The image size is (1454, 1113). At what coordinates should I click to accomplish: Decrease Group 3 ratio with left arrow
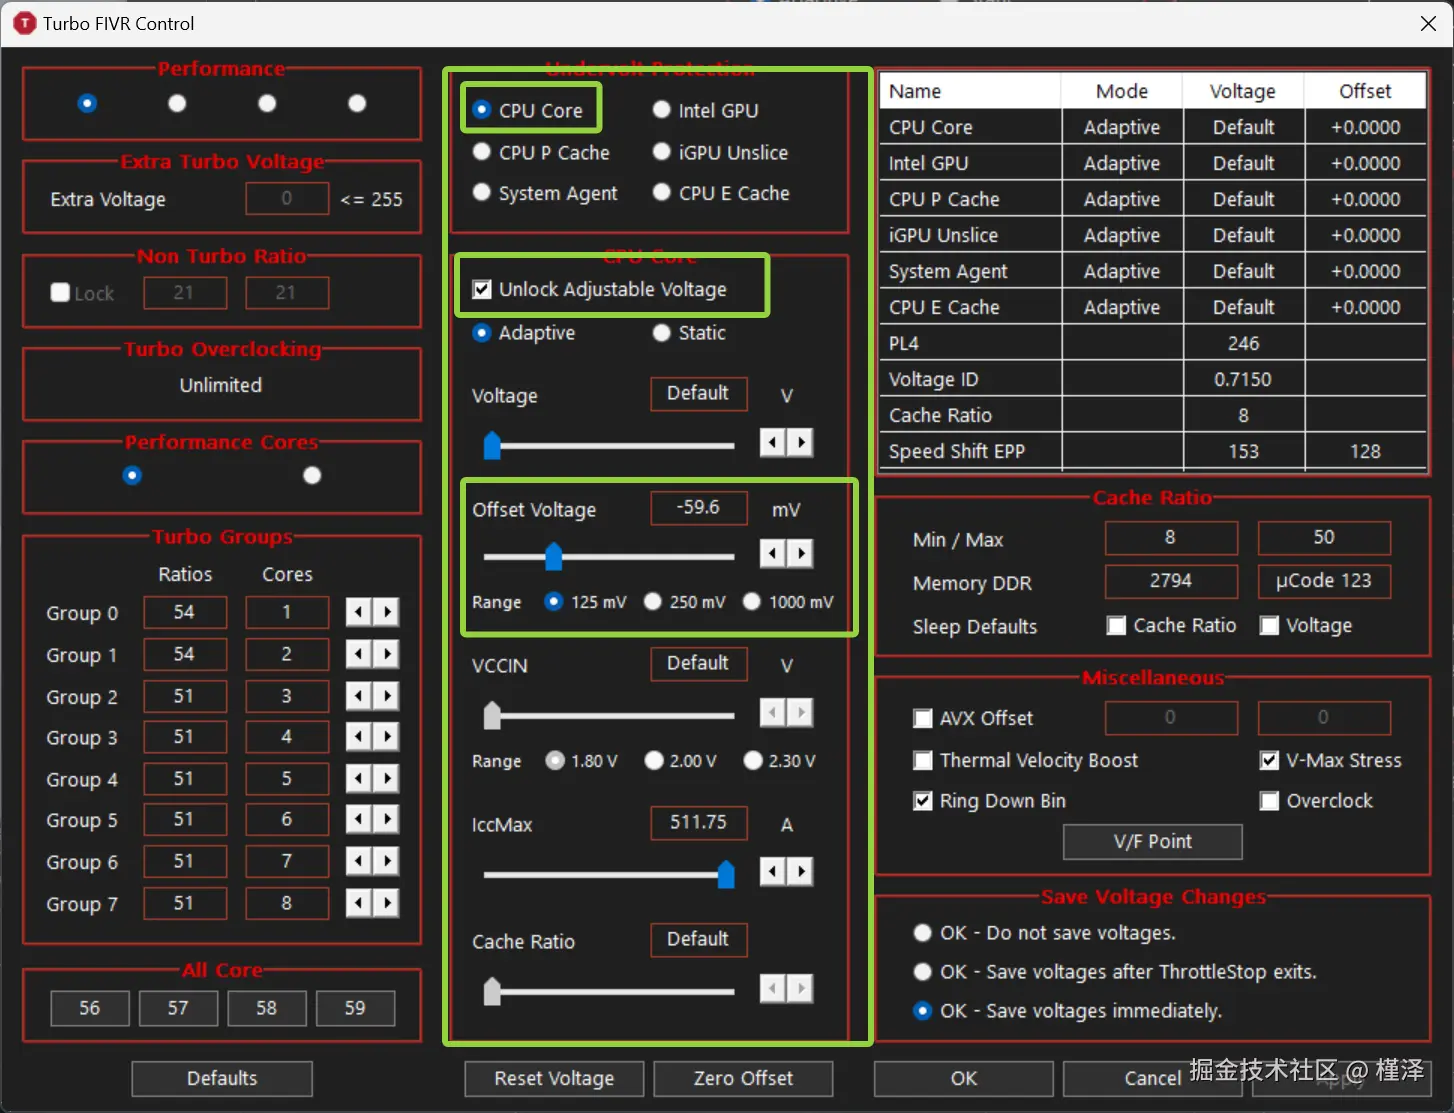pos(359,737)
